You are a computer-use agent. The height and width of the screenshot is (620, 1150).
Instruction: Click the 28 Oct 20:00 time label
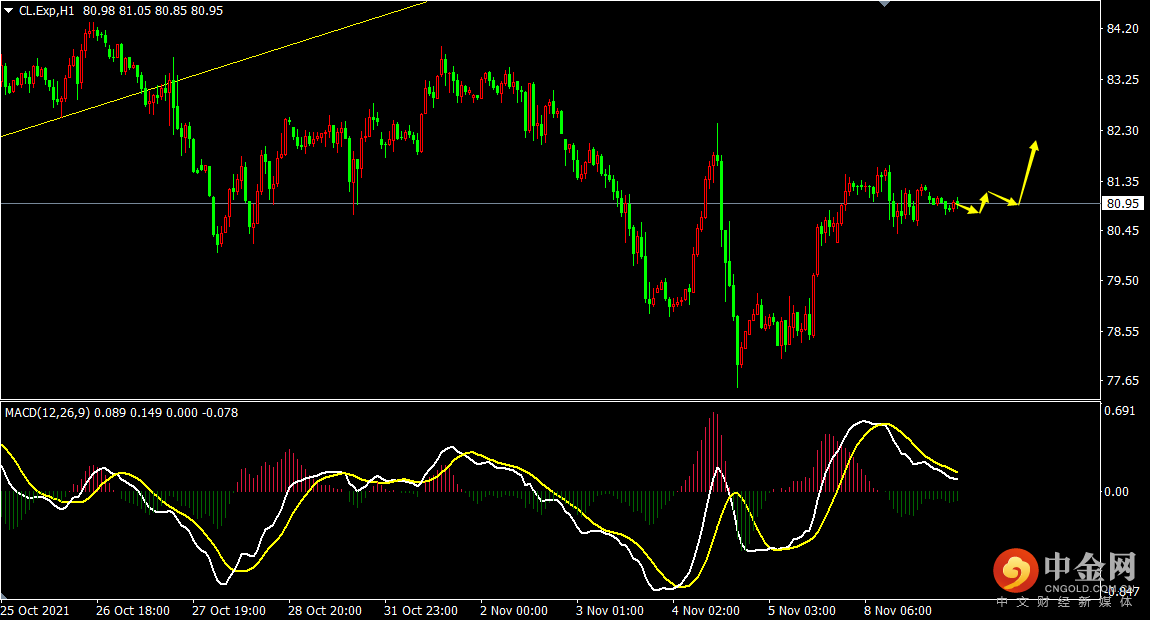tap(325, 610)
